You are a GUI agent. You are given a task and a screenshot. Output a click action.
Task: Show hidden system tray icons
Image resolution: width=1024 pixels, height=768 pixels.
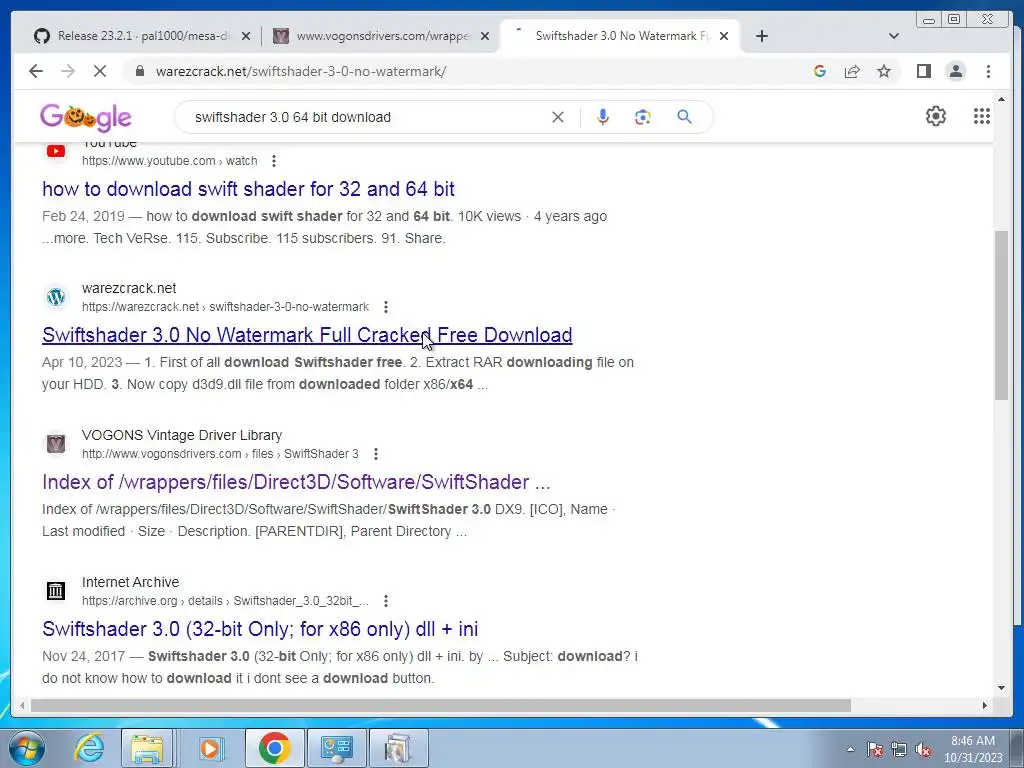tap(850, 750)
